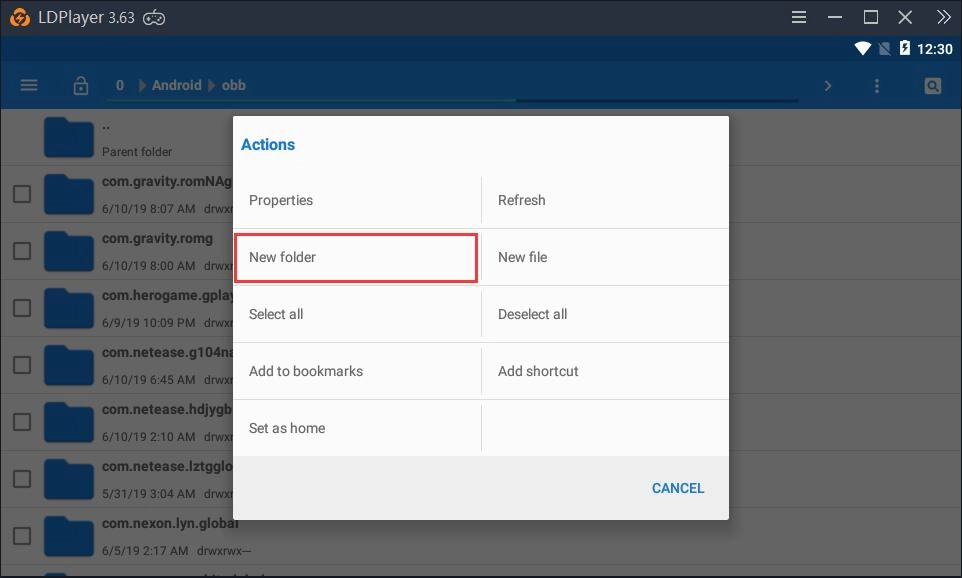Viewport: 962px width, 578px height.
Task: Click the lock icon beside the path bar
Action: (x=80, y=85)
